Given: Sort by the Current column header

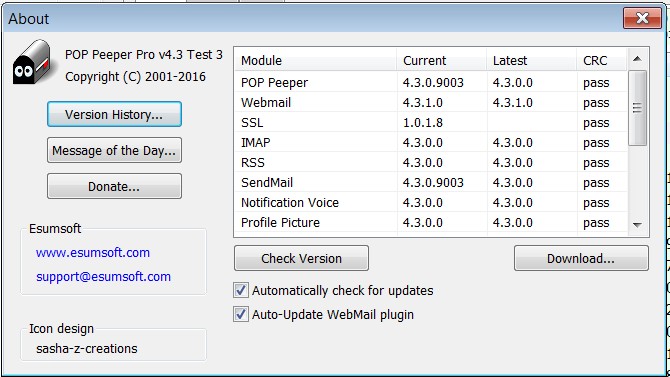Looking at the screenshot, I should [x=441, y=60].
